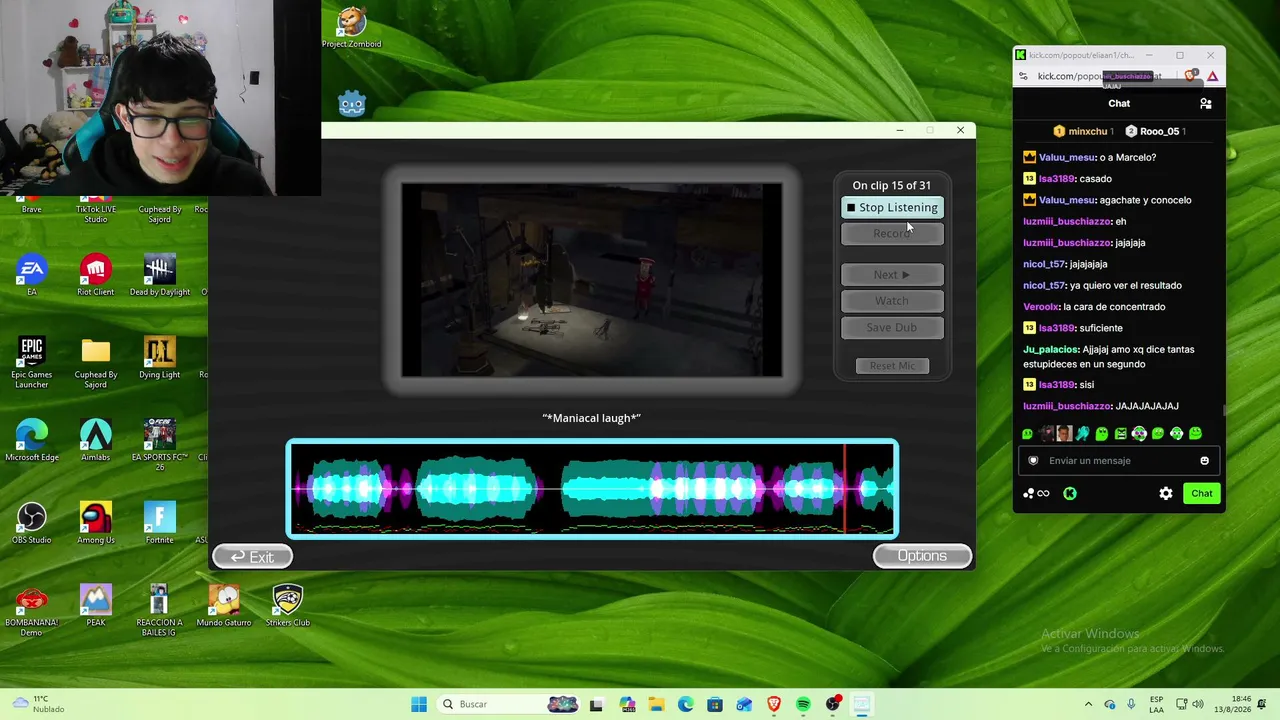Screen dimensions: 1280x720
Task: Open the Options menu
Action: tap(922, 556)
